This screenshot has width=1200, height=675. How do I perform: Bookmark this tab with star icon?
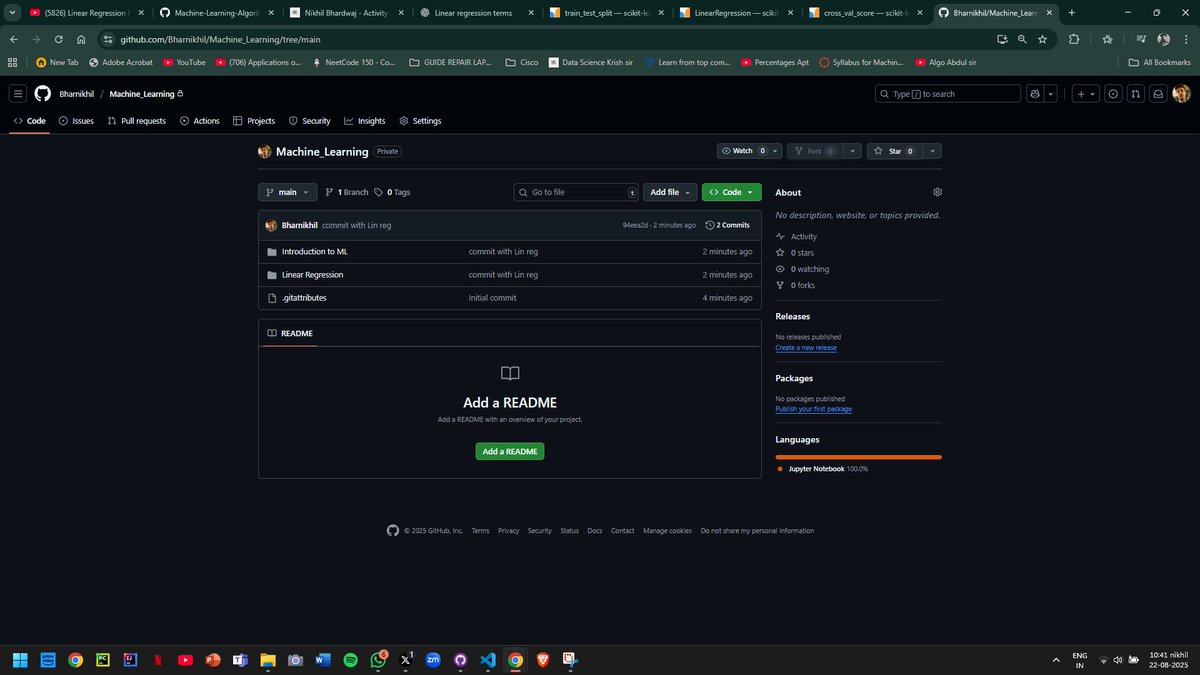point(1043,39)
